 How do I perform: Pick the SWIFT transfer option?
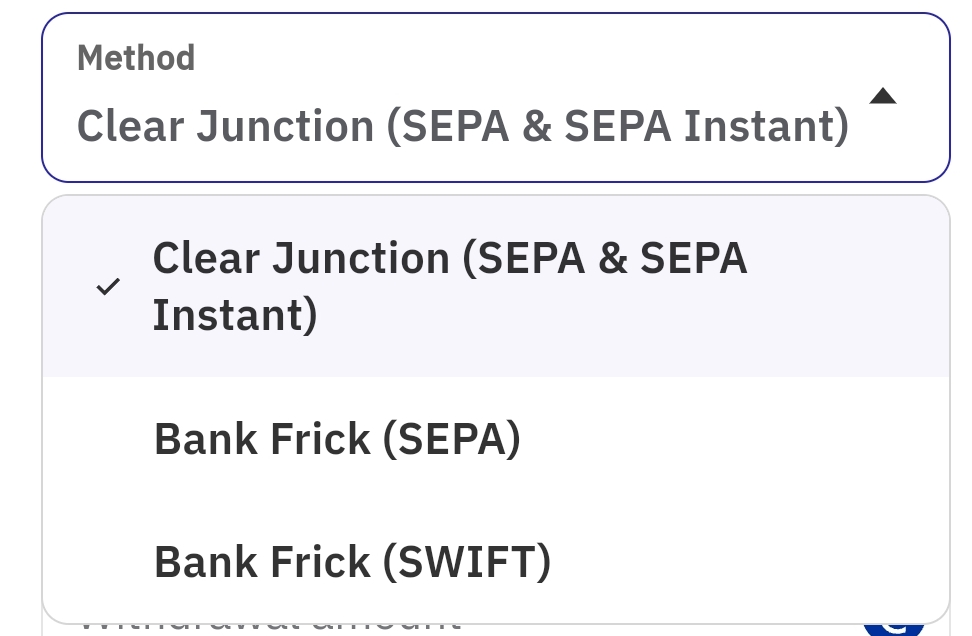[496, 562]
